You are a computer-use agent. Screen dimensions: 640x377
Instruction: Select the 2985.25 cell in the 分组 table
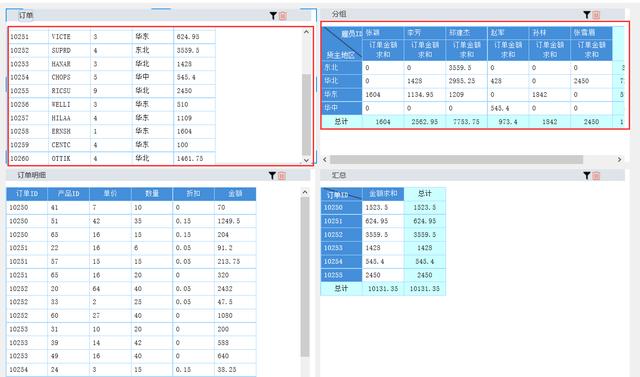(466, 81)
